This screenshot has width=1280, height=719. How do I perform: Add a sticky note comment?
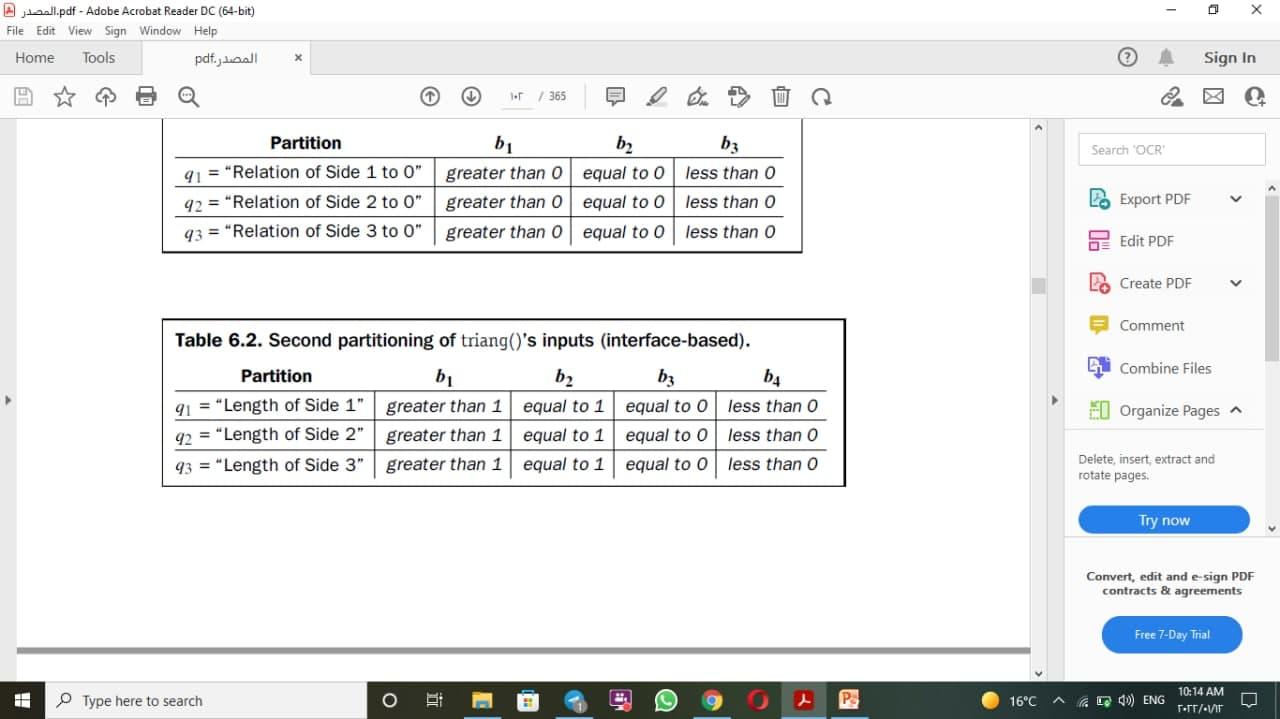click(x=614, y=96)
